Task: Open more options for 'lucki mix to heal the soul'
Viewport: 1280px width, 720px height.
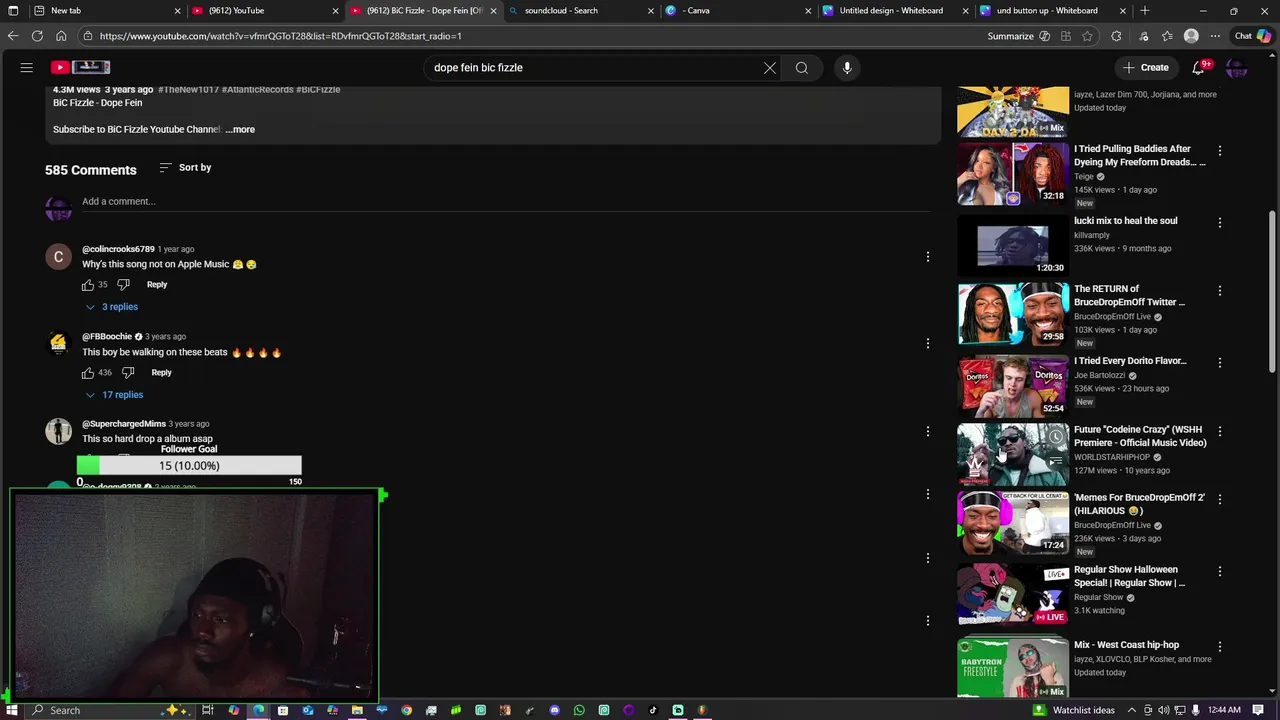Action: pyautogui.click(x=1219, y=222)
